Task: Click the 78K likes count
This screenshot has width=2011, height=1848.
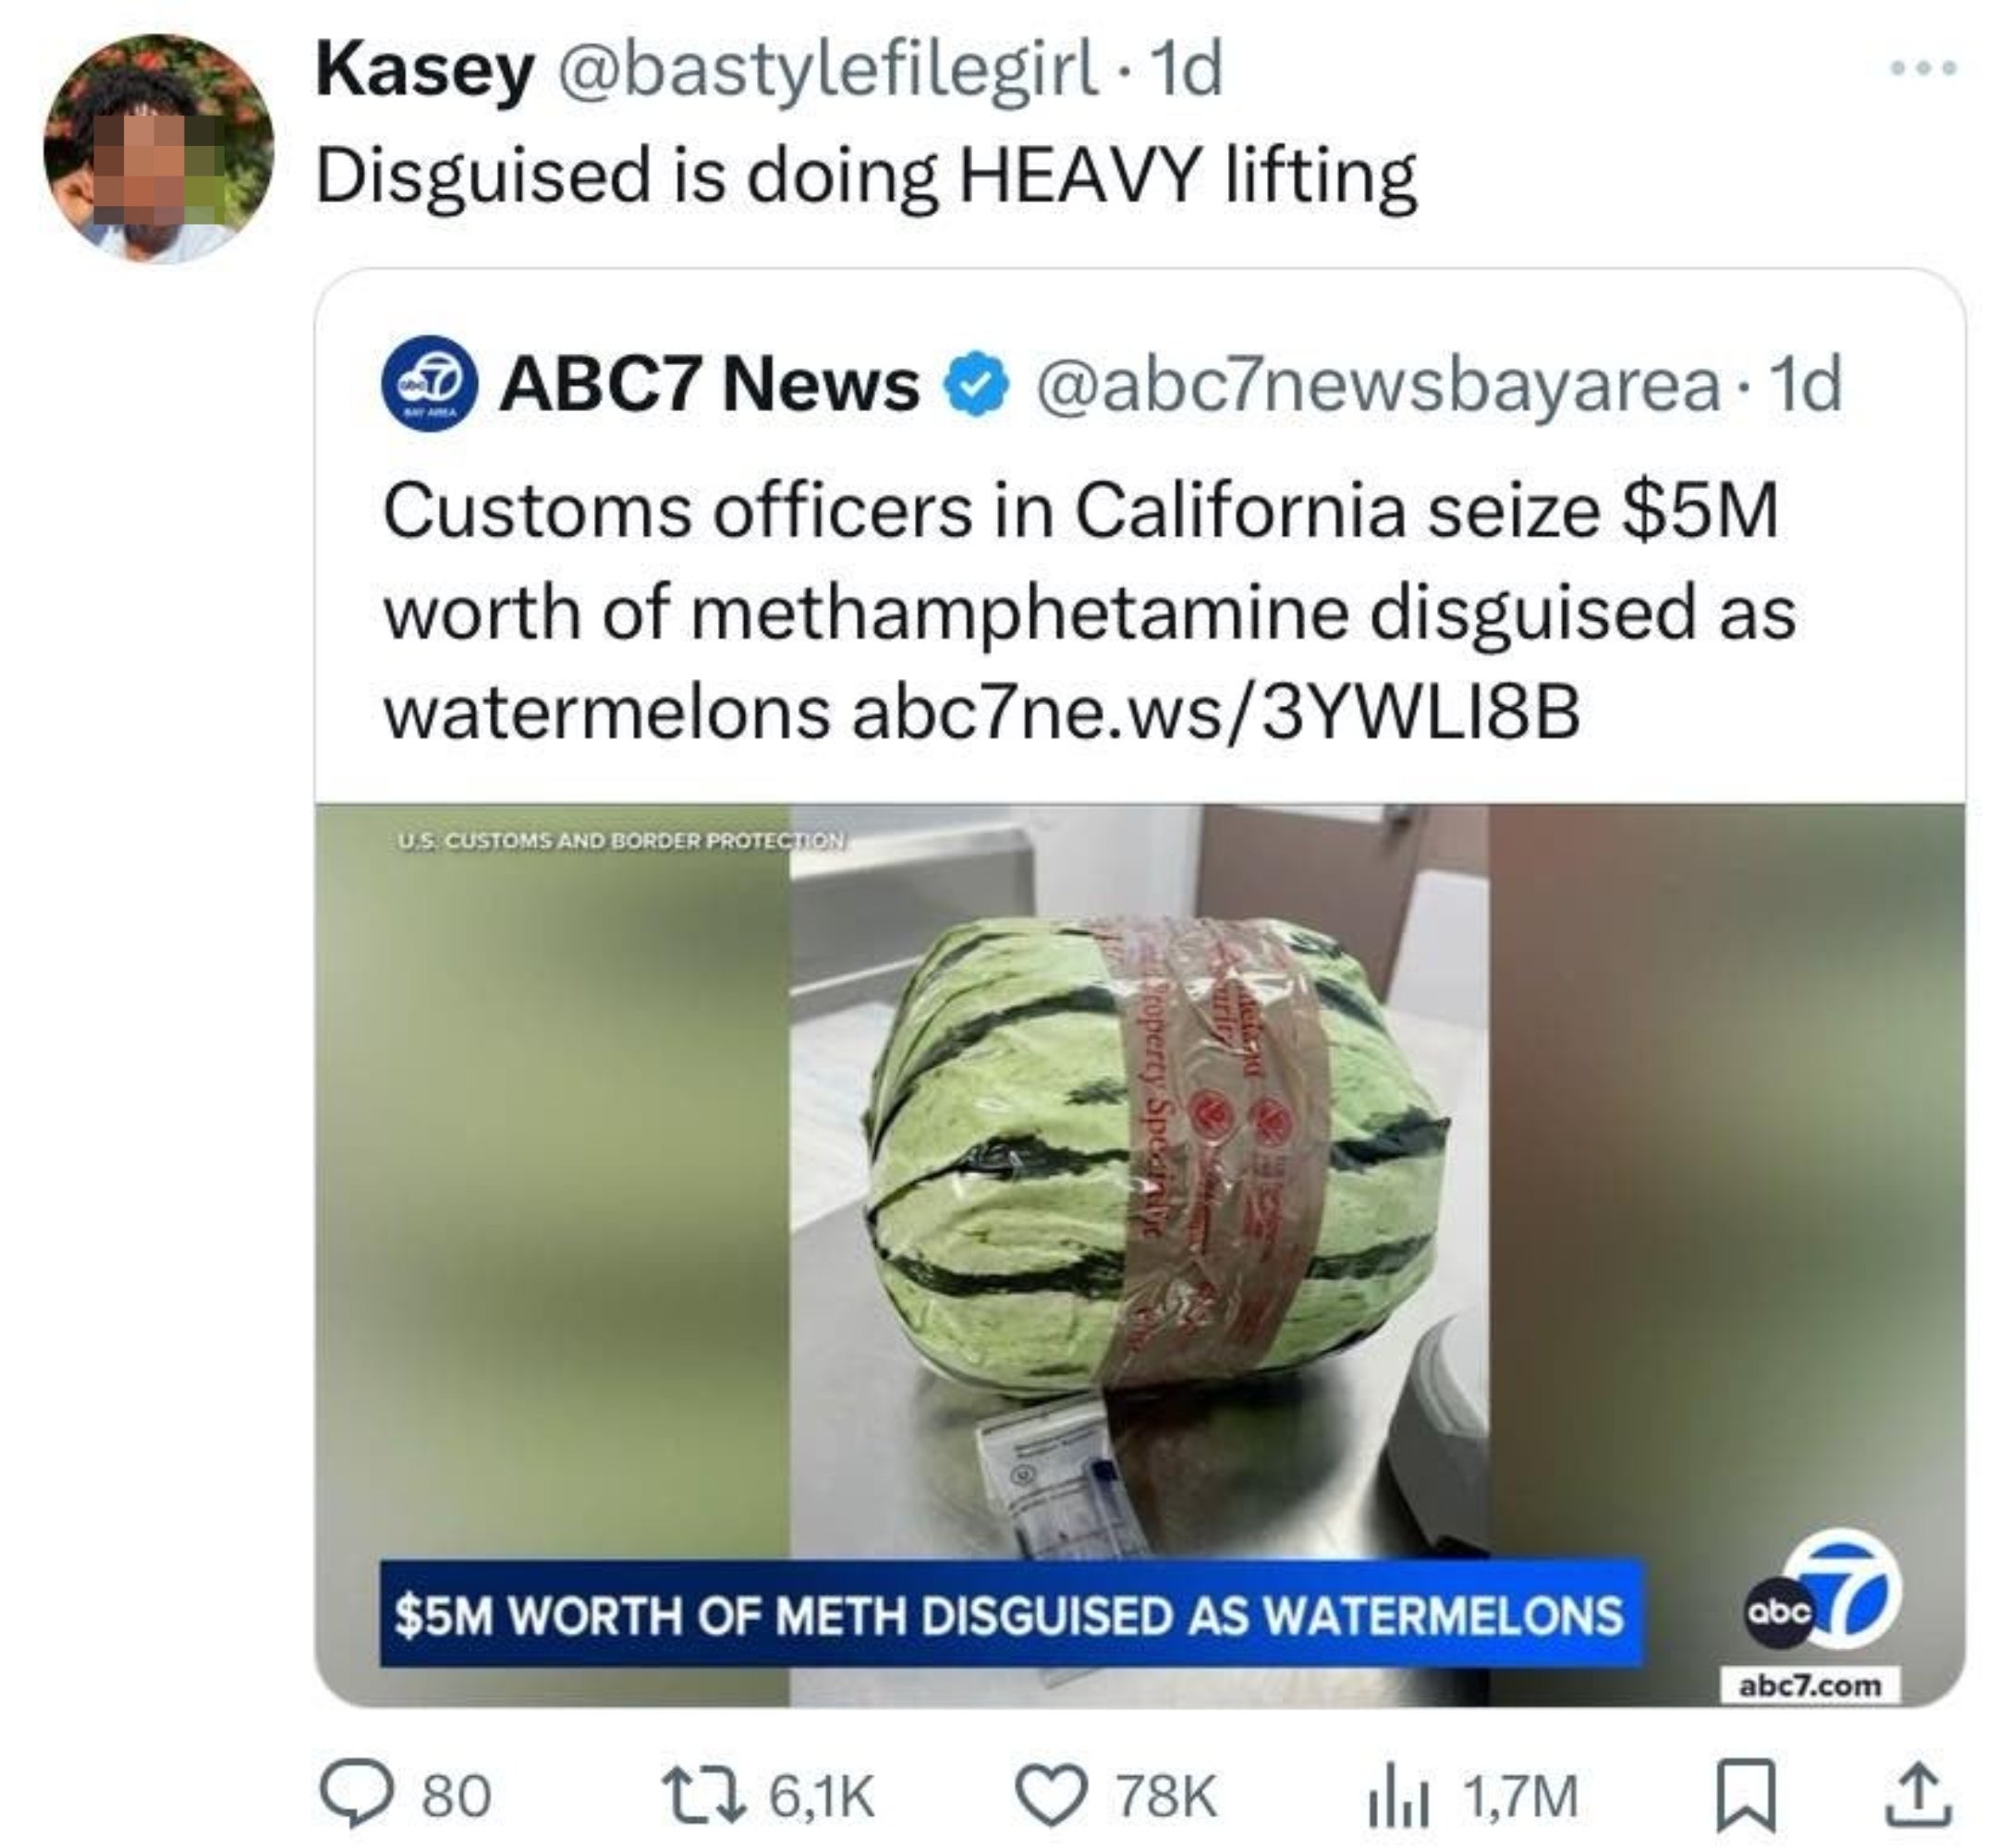Action: 1167,1797
